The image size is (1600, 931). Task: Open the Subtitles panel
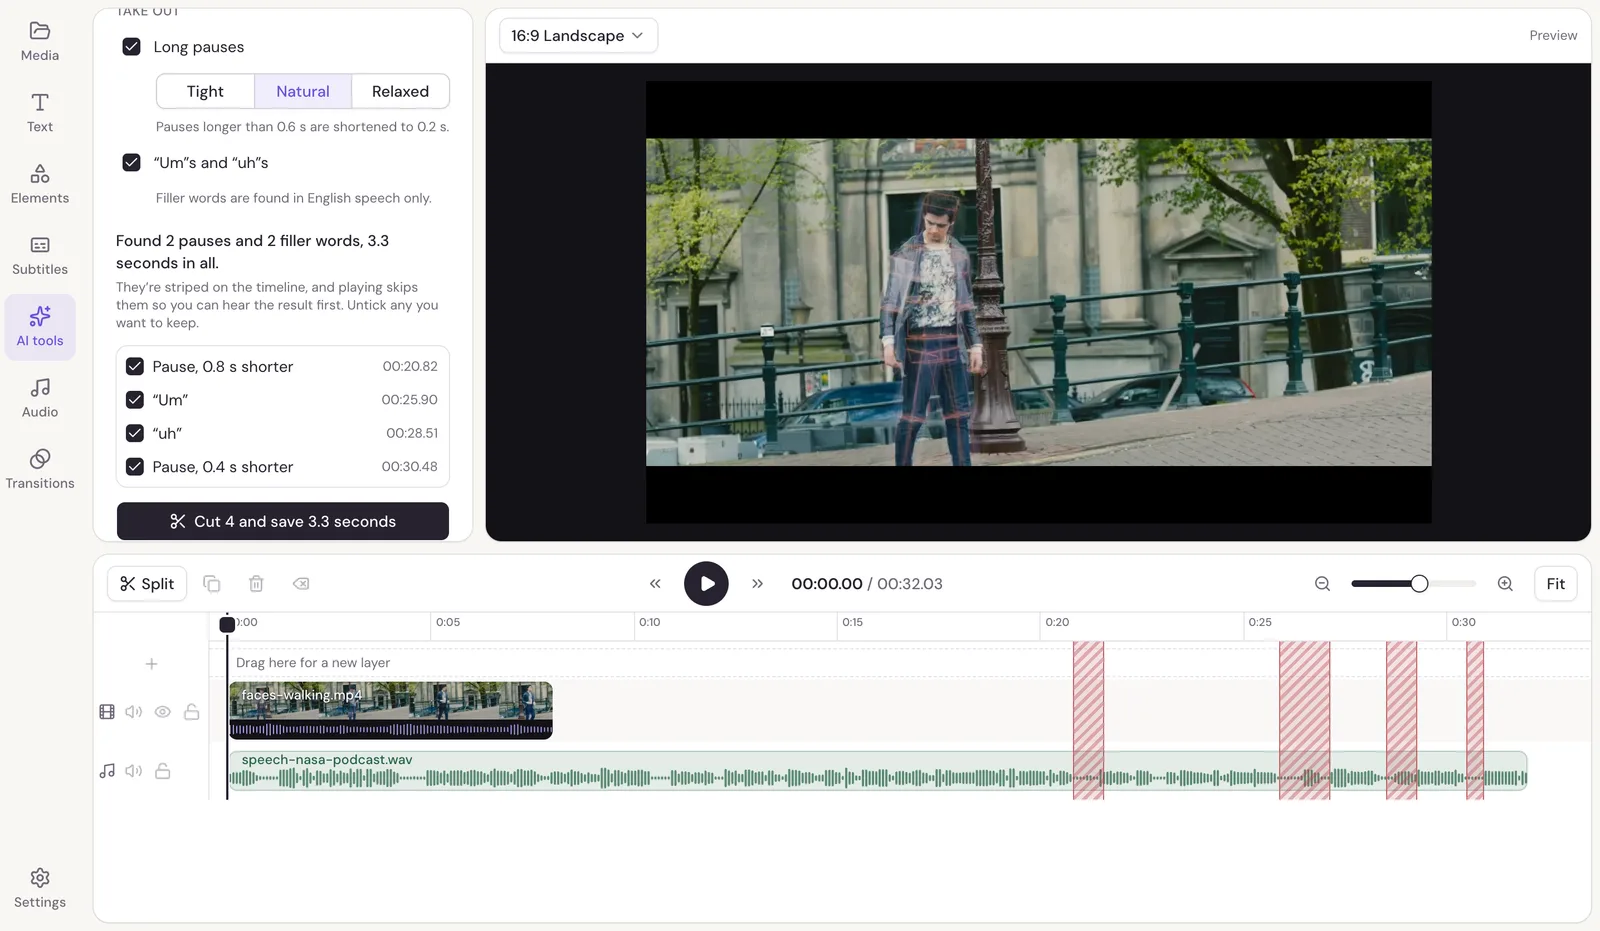[x=40, y=256]
